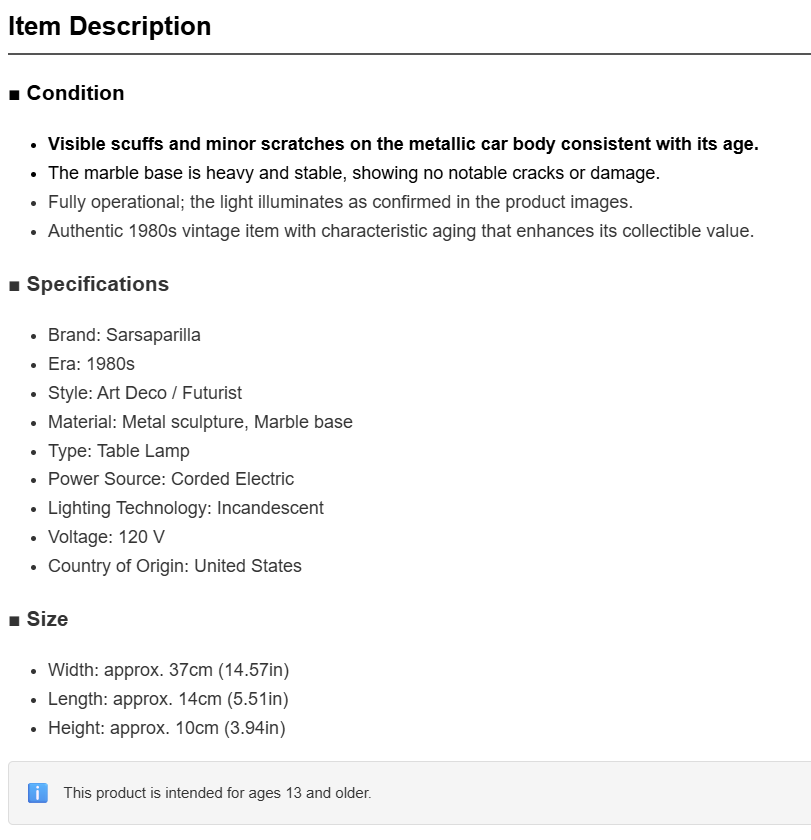Viewport: 811px width, 840px height.
Task: Click the ages 13 and older notice
Action: (x=217, y=793)
